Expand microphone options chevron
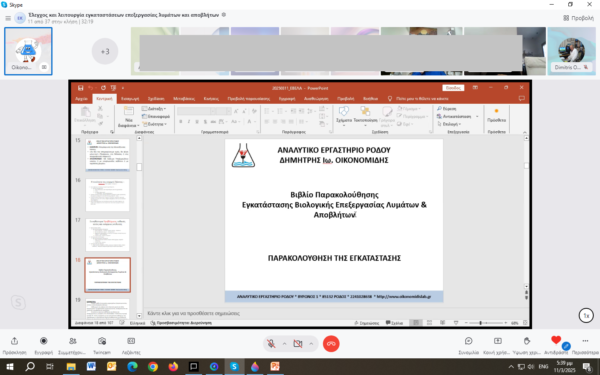 [284, 344]
